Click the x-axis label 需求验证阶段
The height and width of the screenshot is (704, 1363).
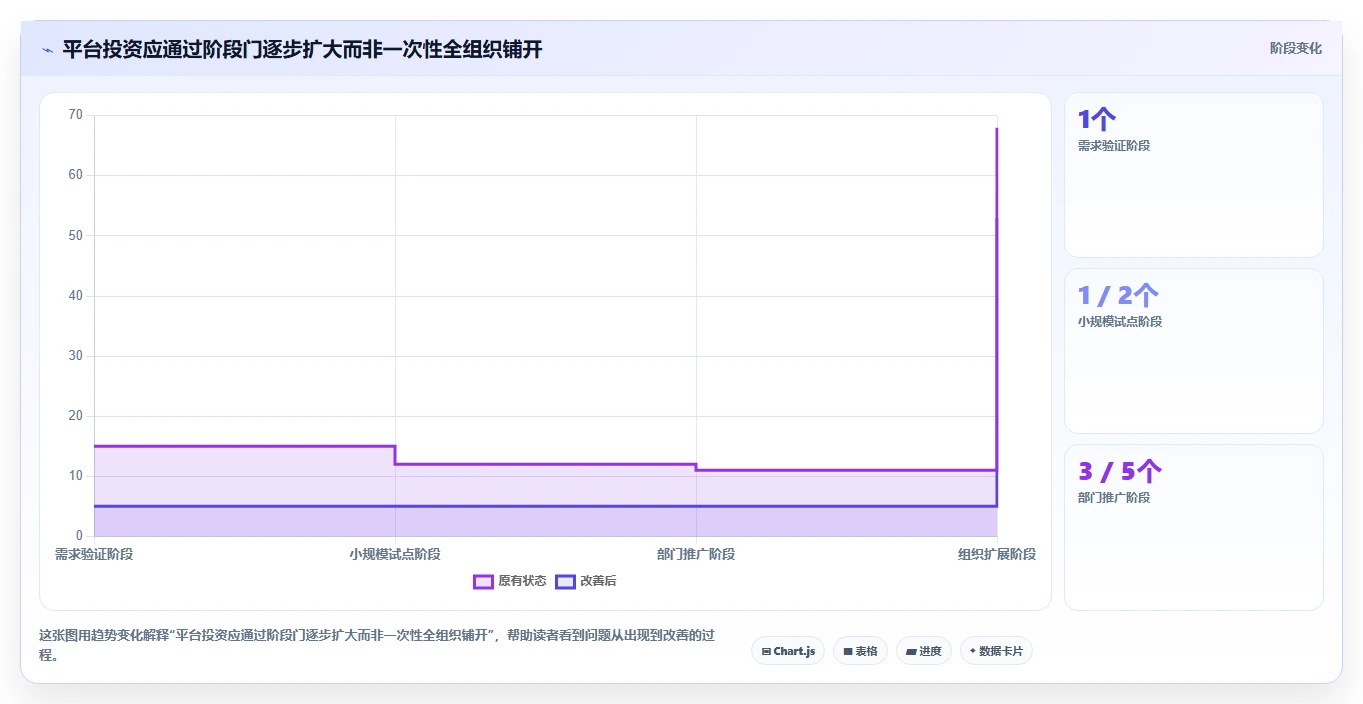tap(94, 554)
